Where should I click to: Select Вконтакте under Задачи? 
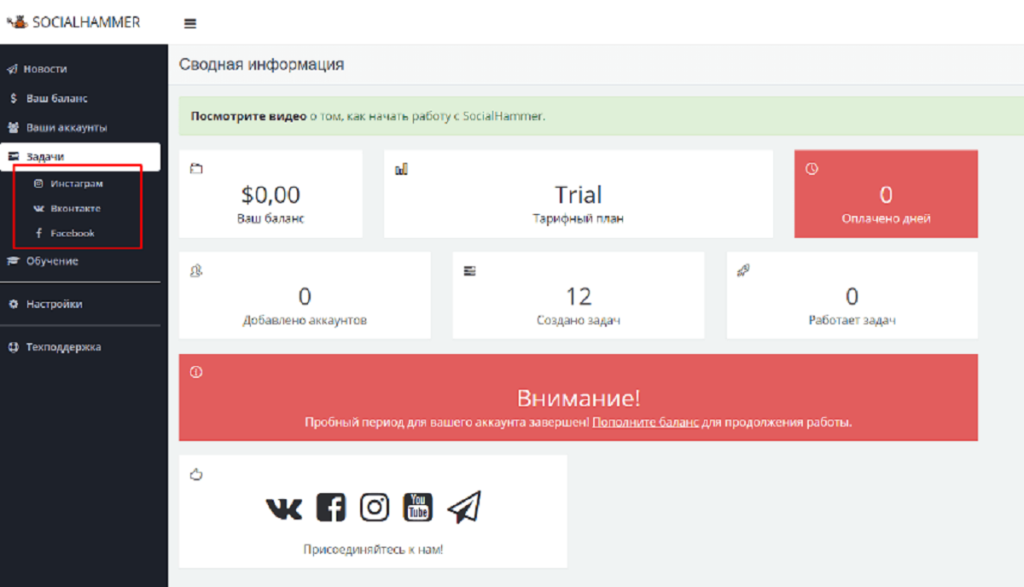(x=75, y=209)
